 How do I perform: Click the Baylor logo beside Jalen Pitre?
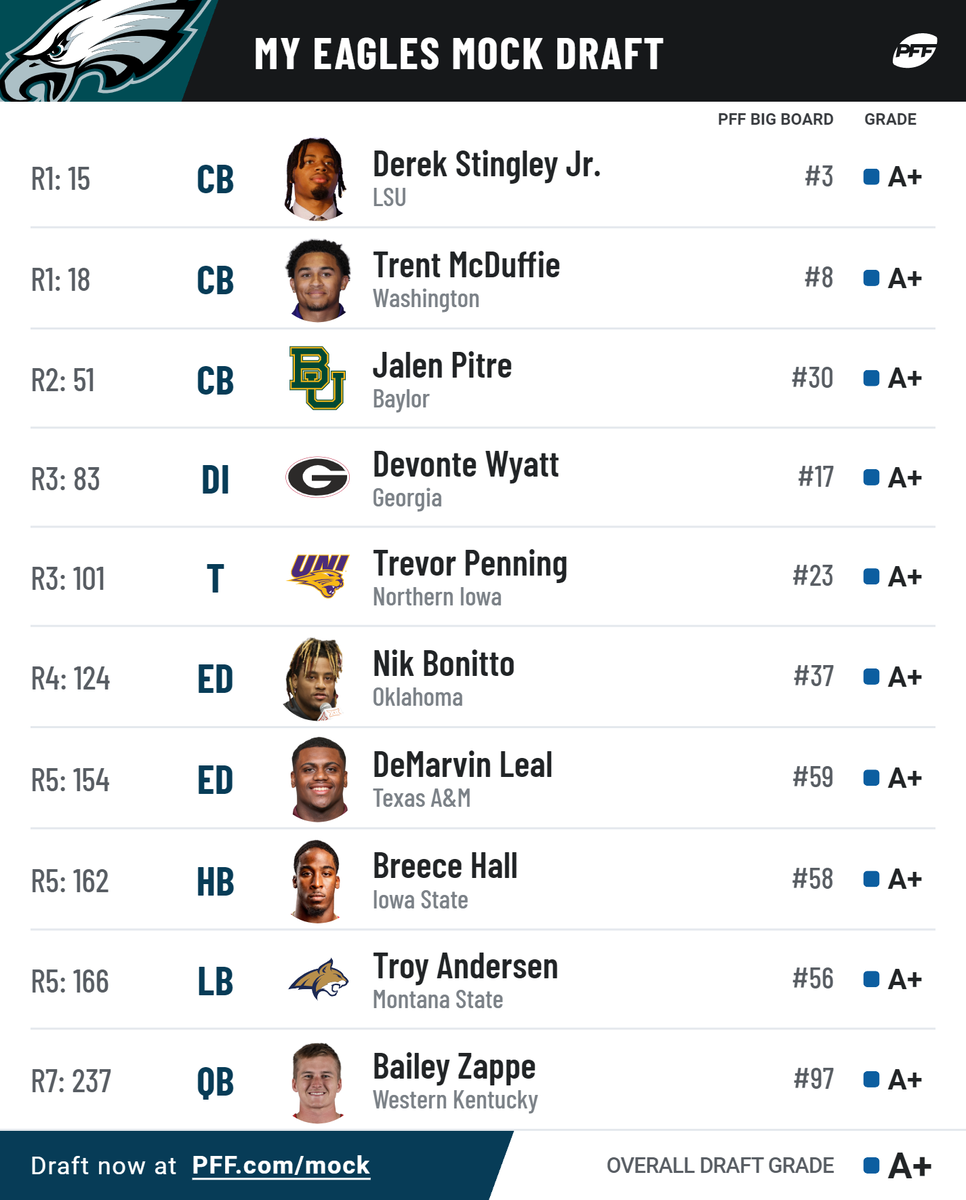click(317, 378)
